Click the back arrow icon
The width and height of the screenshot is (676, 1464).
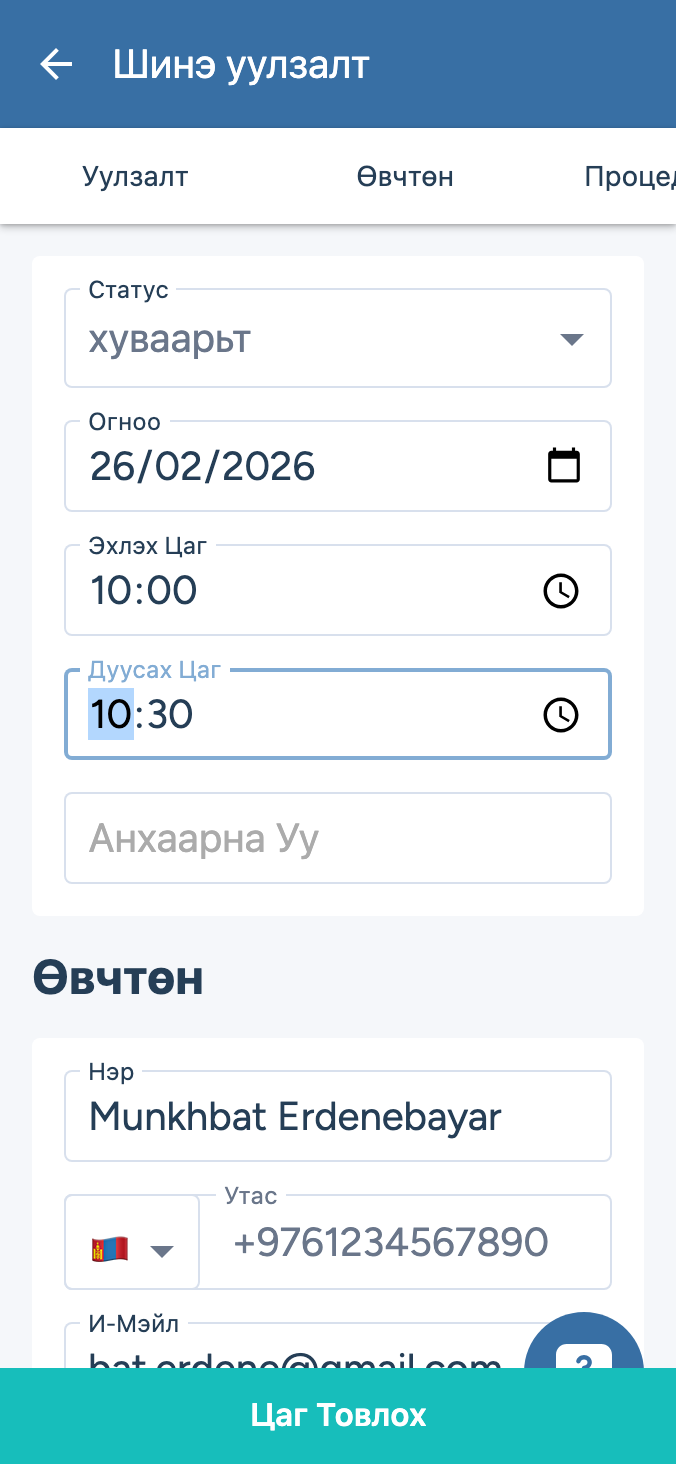point(56,65)
